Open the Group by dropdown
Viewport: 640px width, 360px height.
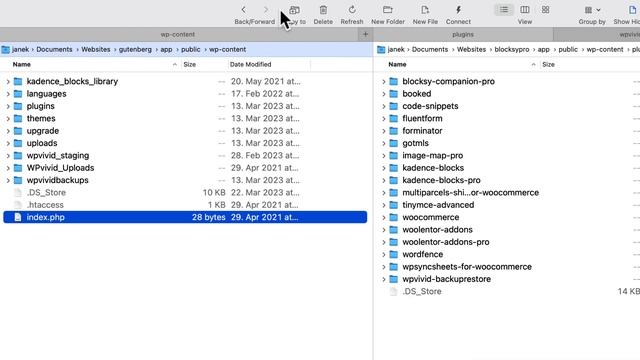592,10
